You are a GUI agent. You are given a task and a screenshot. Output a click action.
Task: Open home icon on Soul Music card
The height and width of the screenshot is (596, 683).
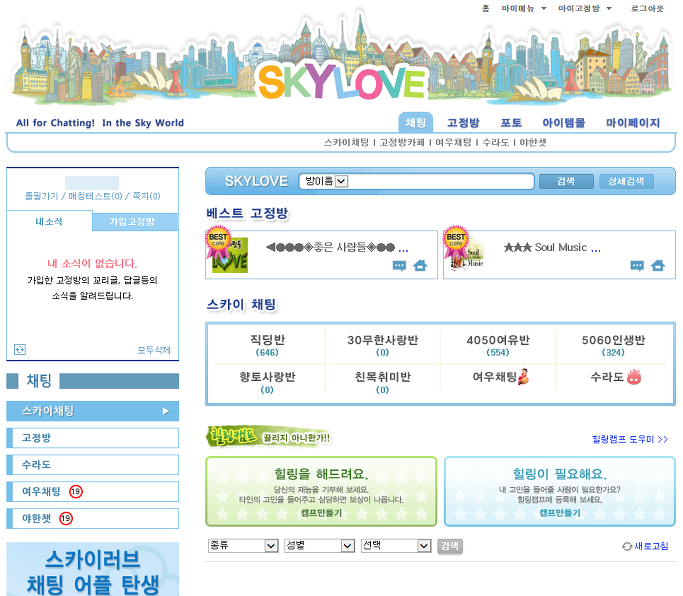(658, 265)
